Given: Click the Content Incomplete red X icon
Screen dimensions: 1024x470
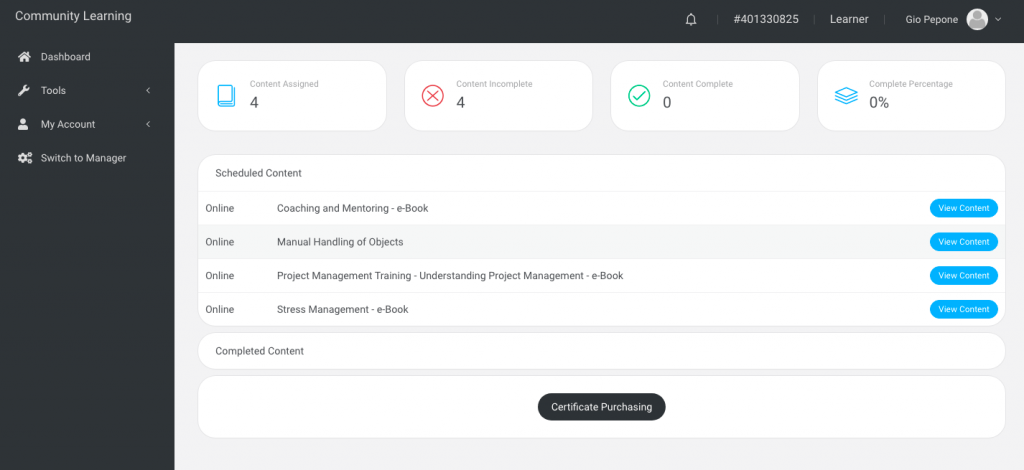Looking at the screenshot, I should (432, 96).
